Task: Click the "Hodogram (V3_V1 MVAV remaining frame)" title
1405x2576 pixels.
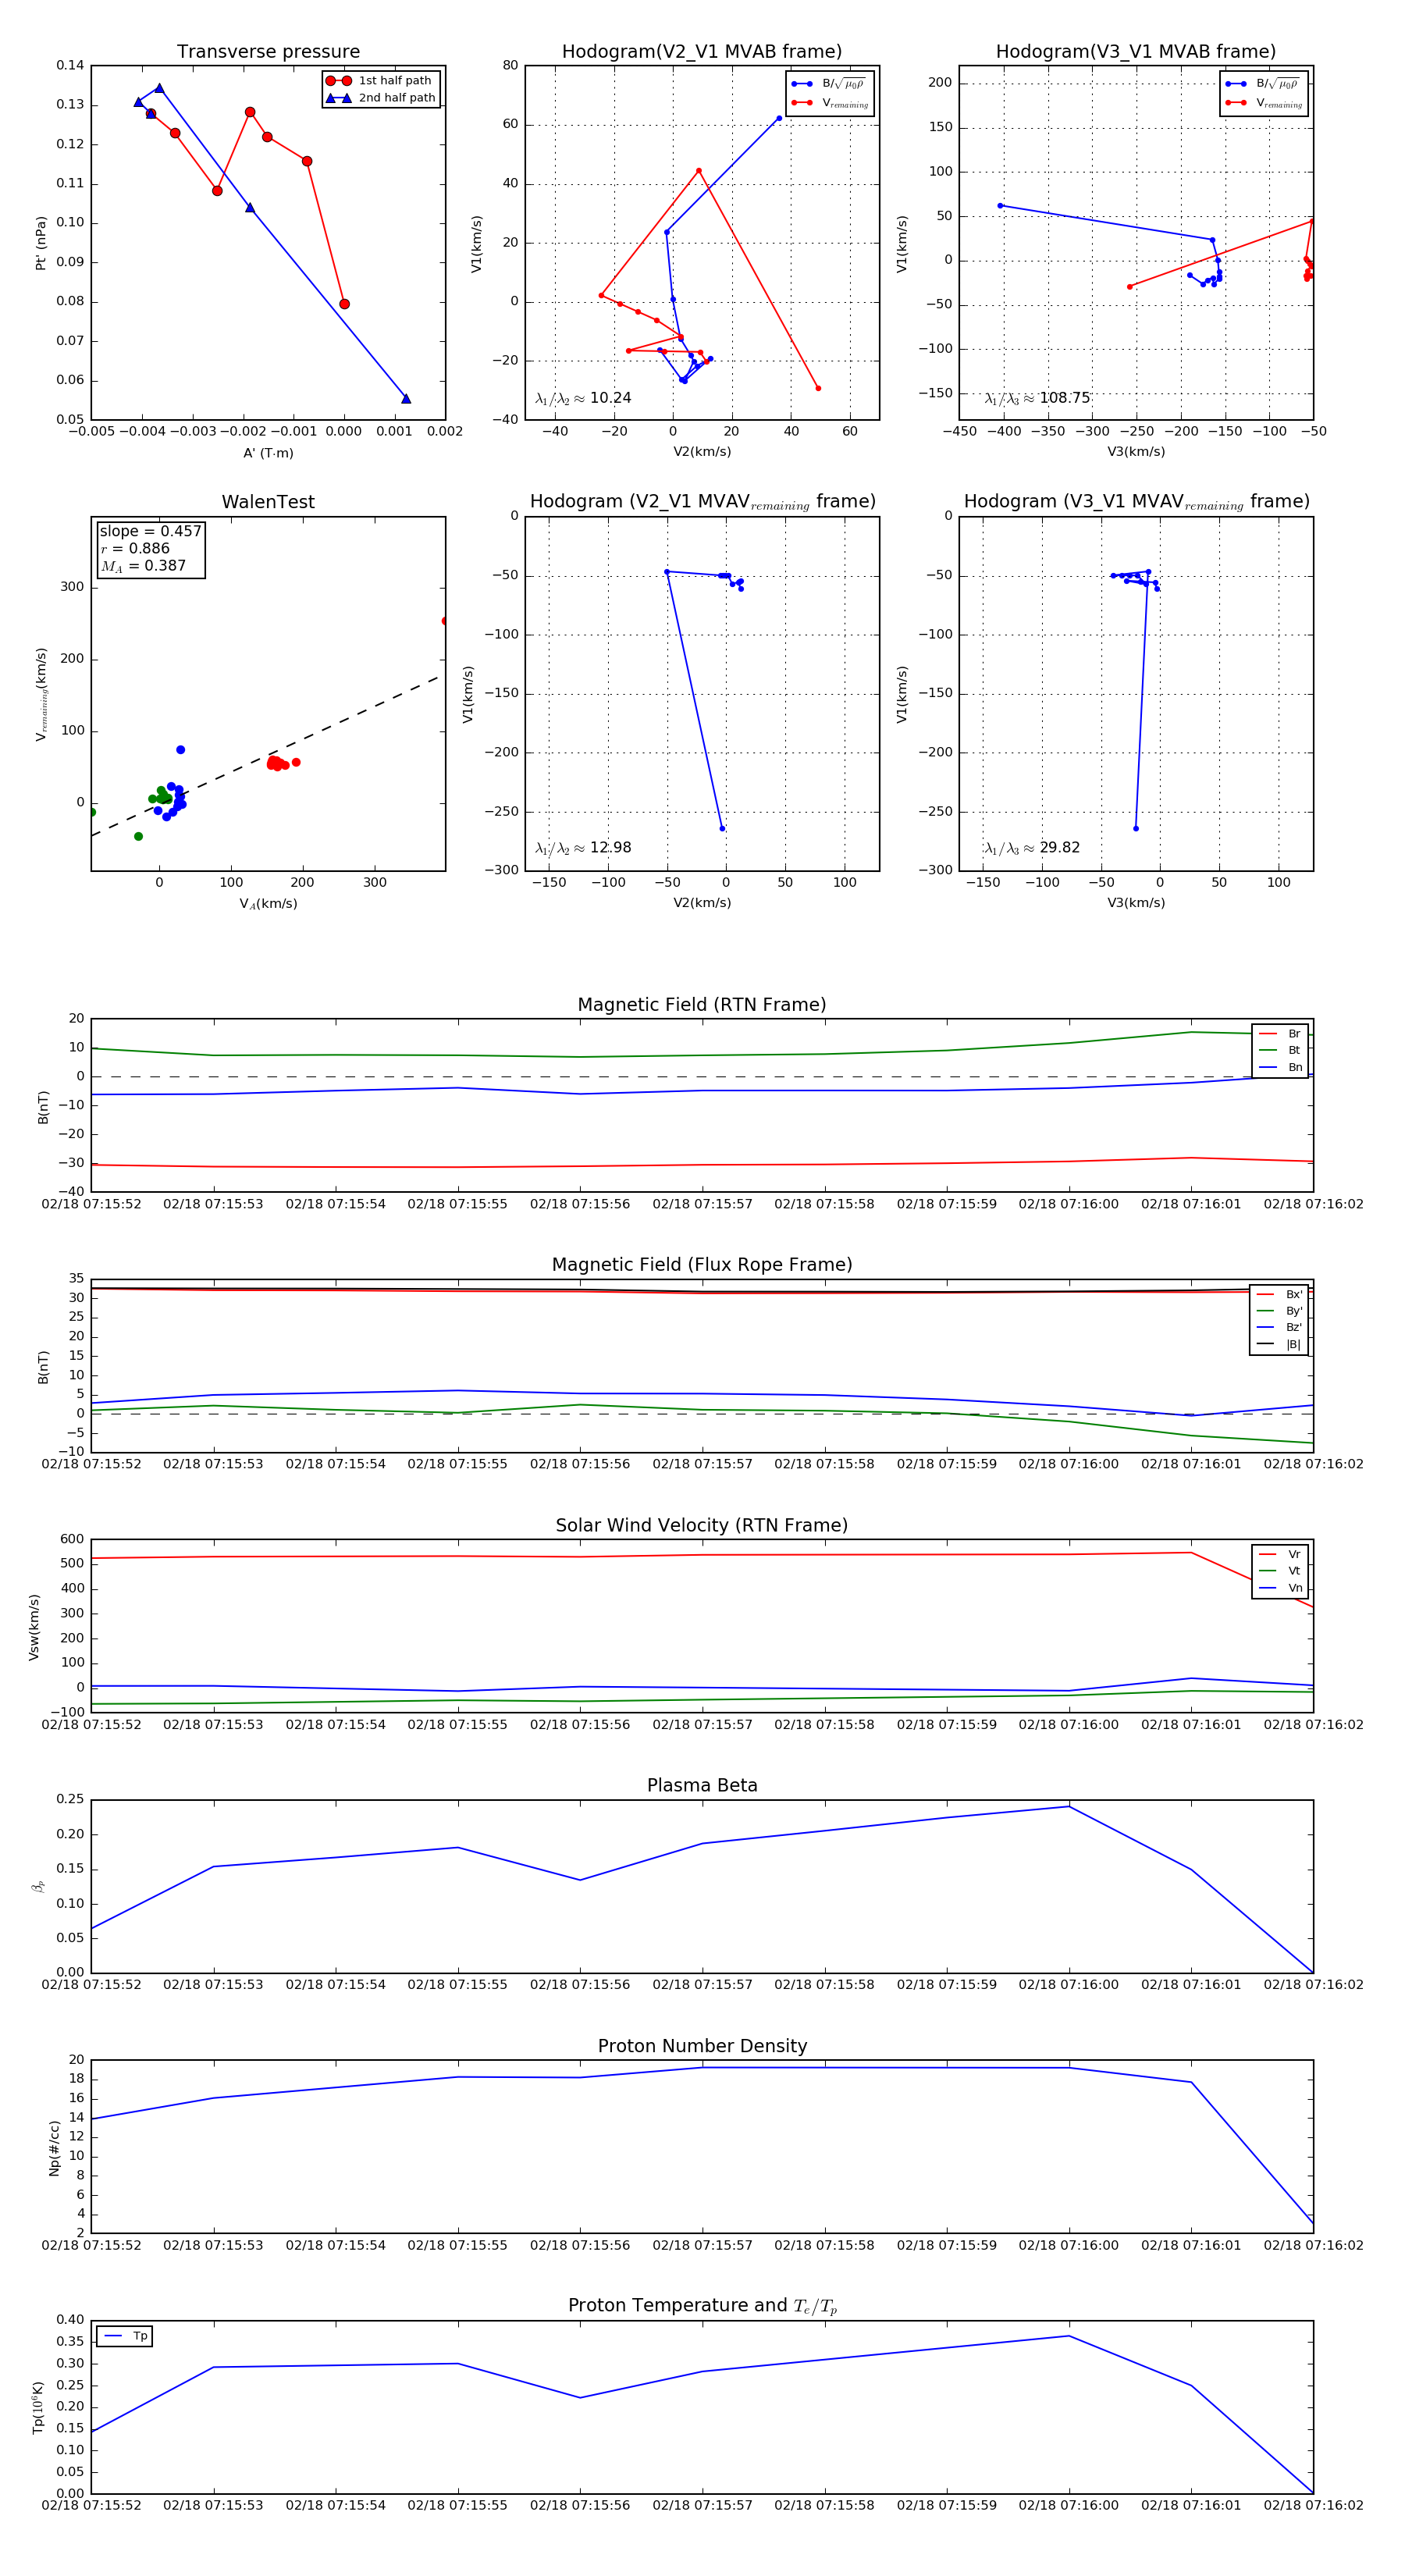Action: [x=1136, y=502]
